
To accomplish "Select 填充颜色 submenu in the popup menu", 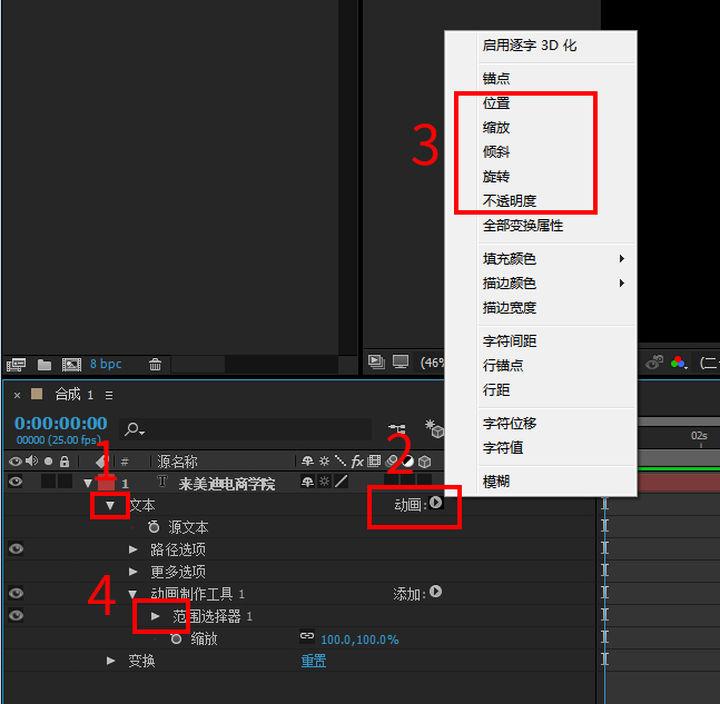I will coord(509,259).
